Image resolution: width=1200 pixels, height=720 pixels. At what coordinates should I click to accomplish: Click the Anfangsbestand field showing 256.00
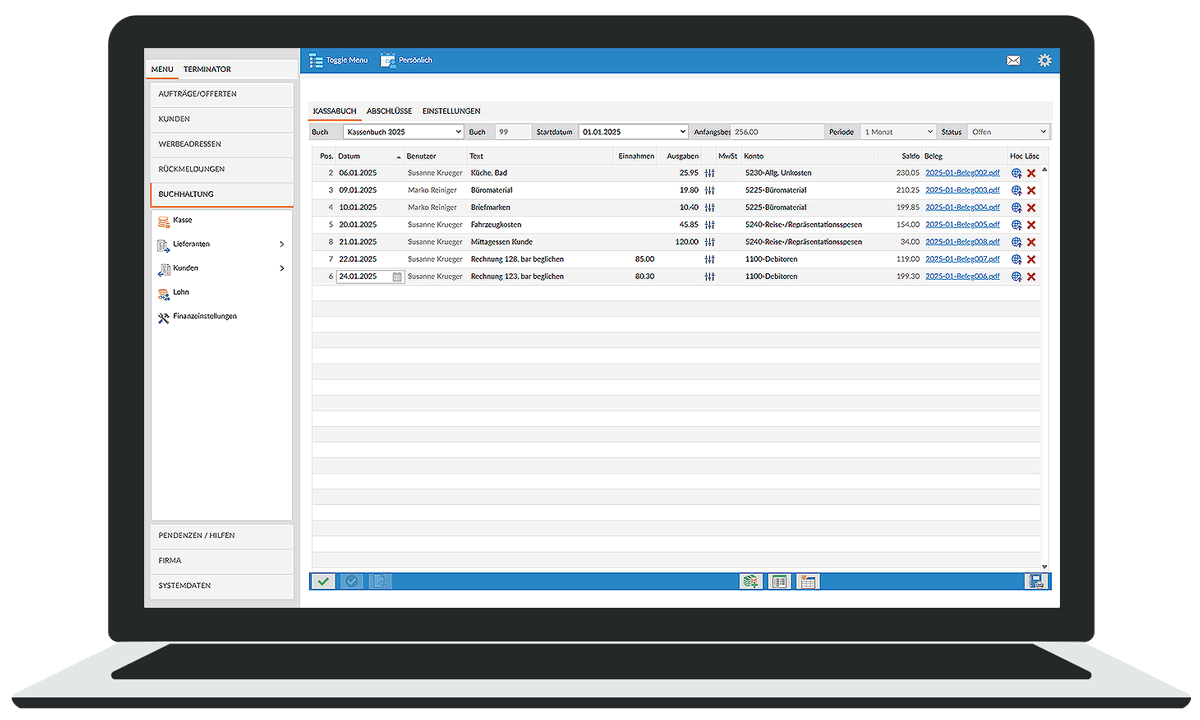pos(775,132)
